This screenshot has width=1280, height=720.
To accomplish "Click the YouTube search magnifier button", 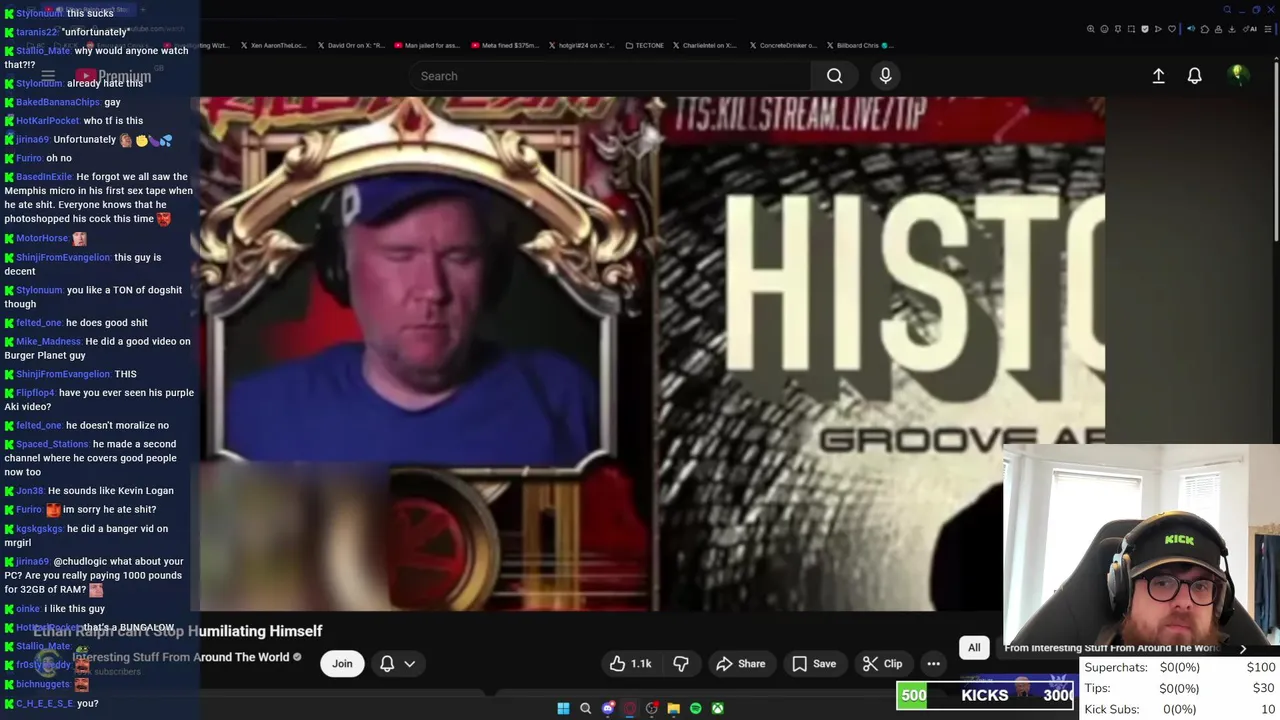I will click(x=834, y=76).
